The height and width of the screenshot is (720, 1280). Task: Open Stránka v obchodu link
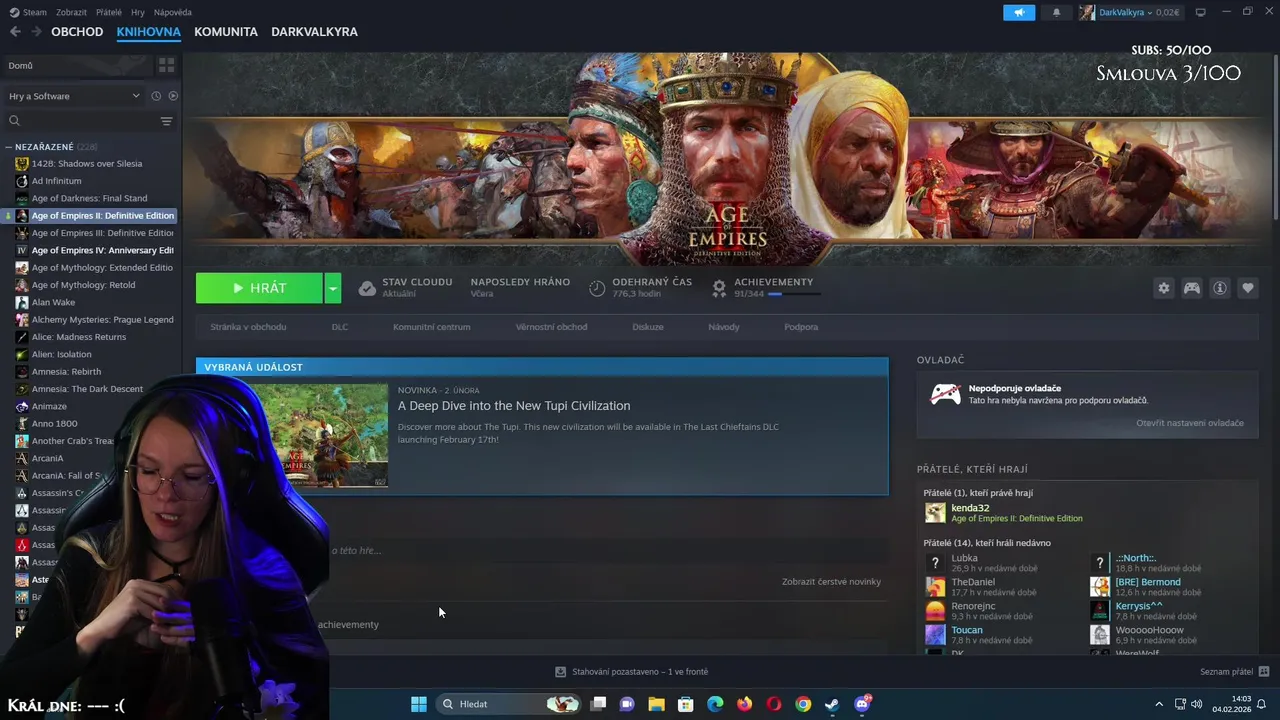pos(248,327)
